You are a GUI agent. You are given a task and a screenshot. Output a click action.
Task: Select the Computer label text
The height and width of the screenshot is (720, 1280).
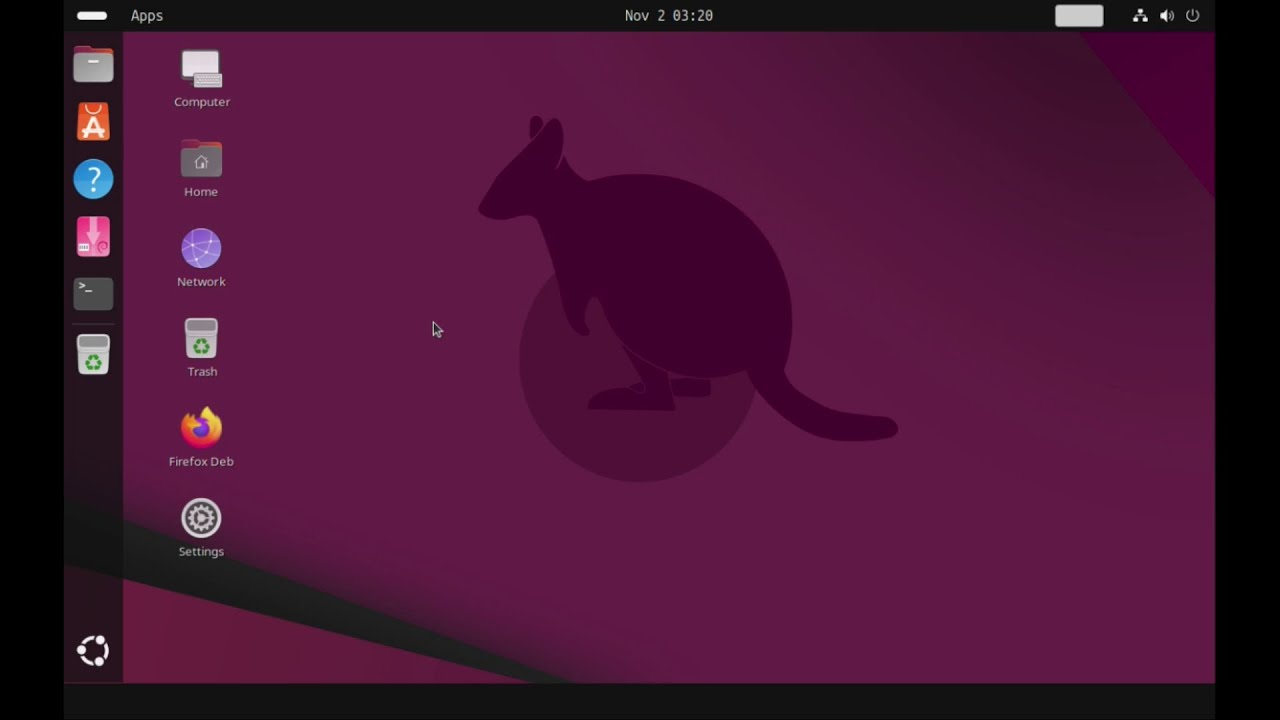coord(202,102)
